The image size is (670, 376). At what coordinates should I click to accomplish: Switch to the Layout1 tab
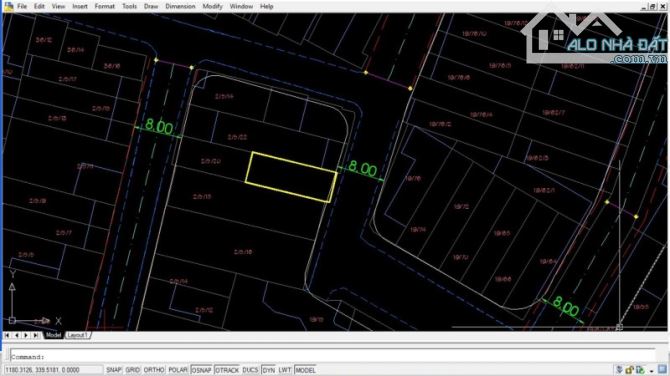[x=78, y=335]
